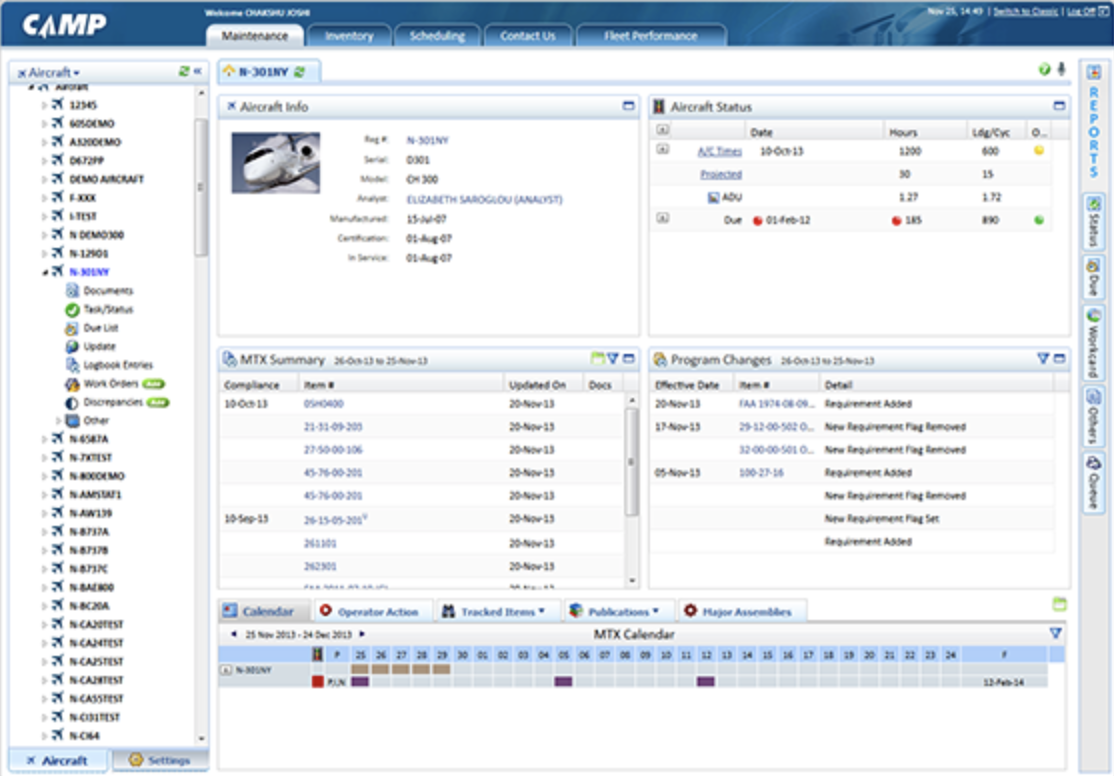This screenshot has width=1114, height=776.
Task: Open the Queue report in right sidebar
Action: click(x=1093, y=484)
